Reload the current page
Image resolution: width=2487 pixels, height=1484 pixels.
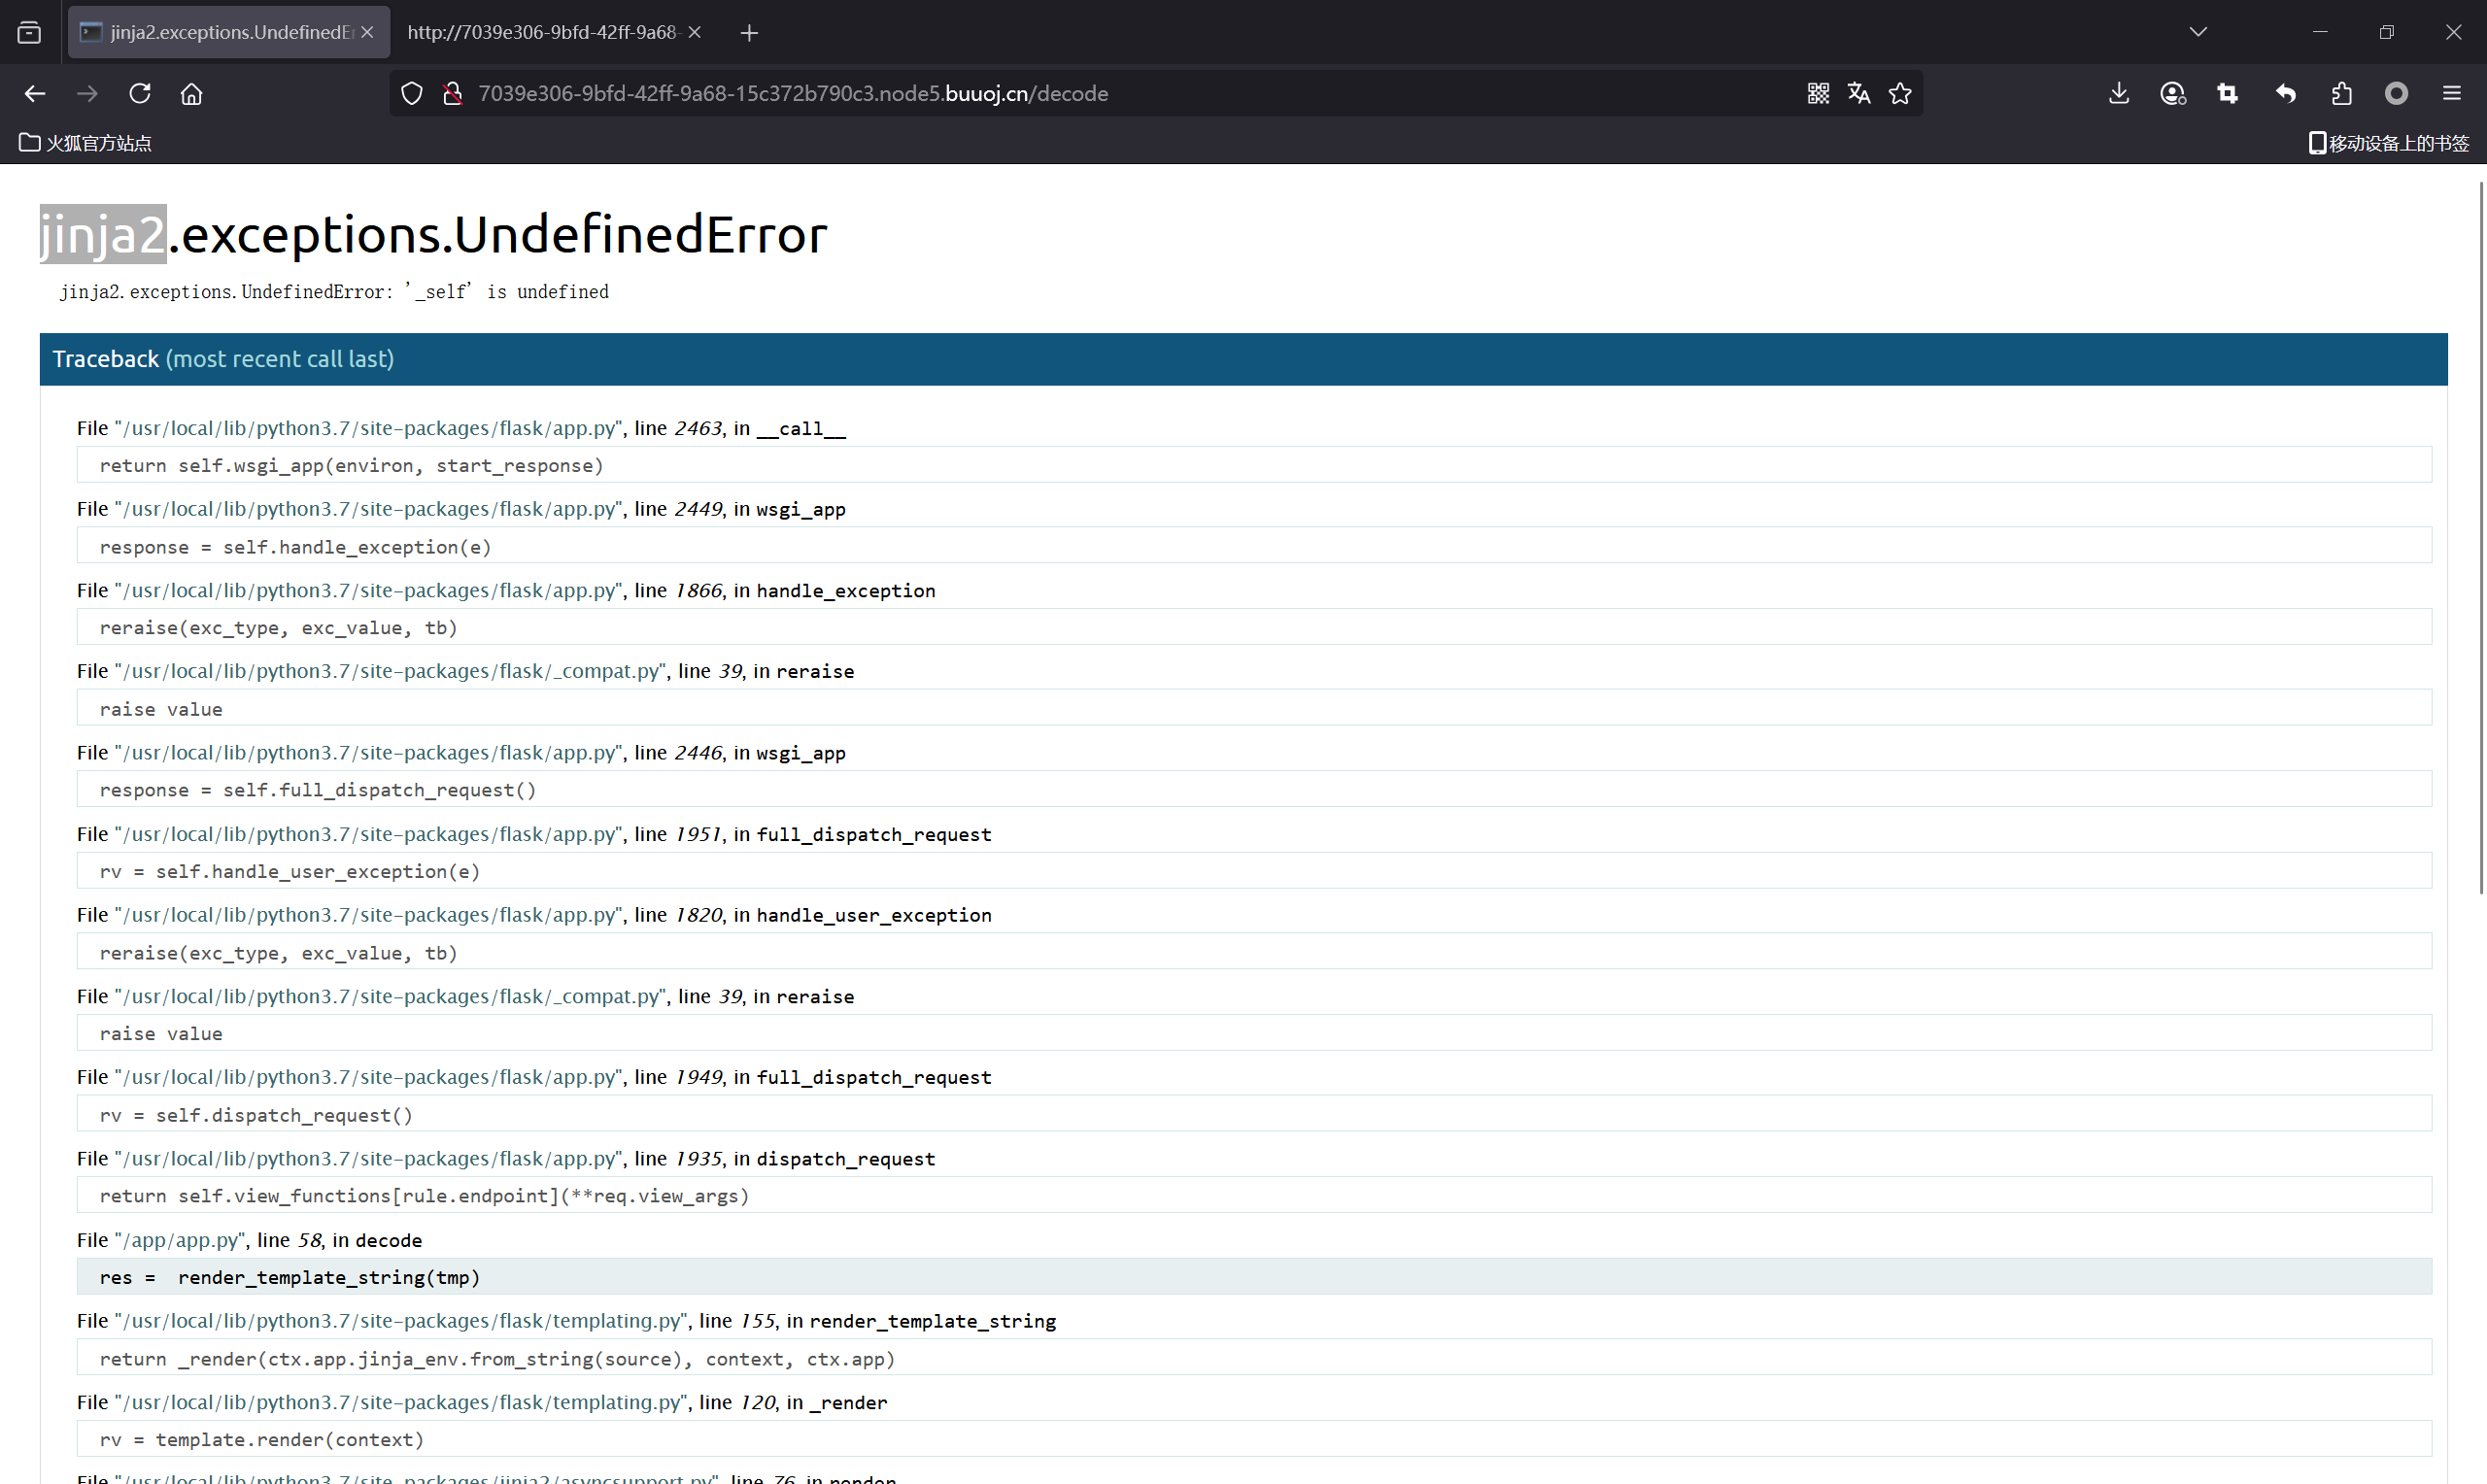pos(140,93)
